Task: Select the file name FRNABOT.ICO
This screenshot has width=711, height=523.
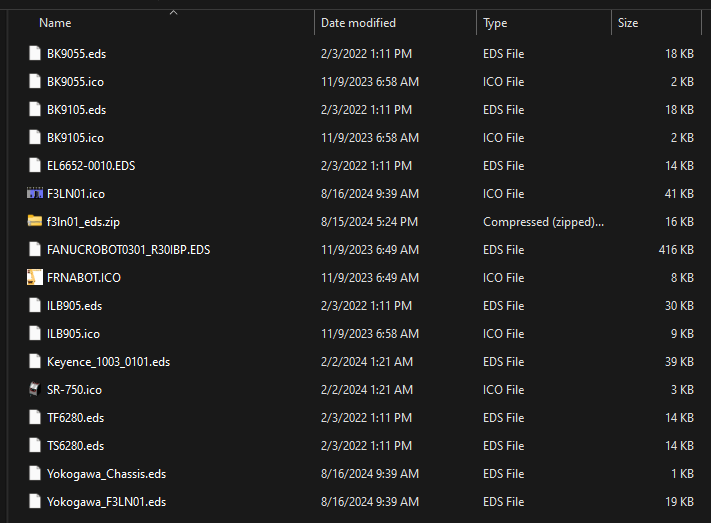Action: tap(84, 278)
